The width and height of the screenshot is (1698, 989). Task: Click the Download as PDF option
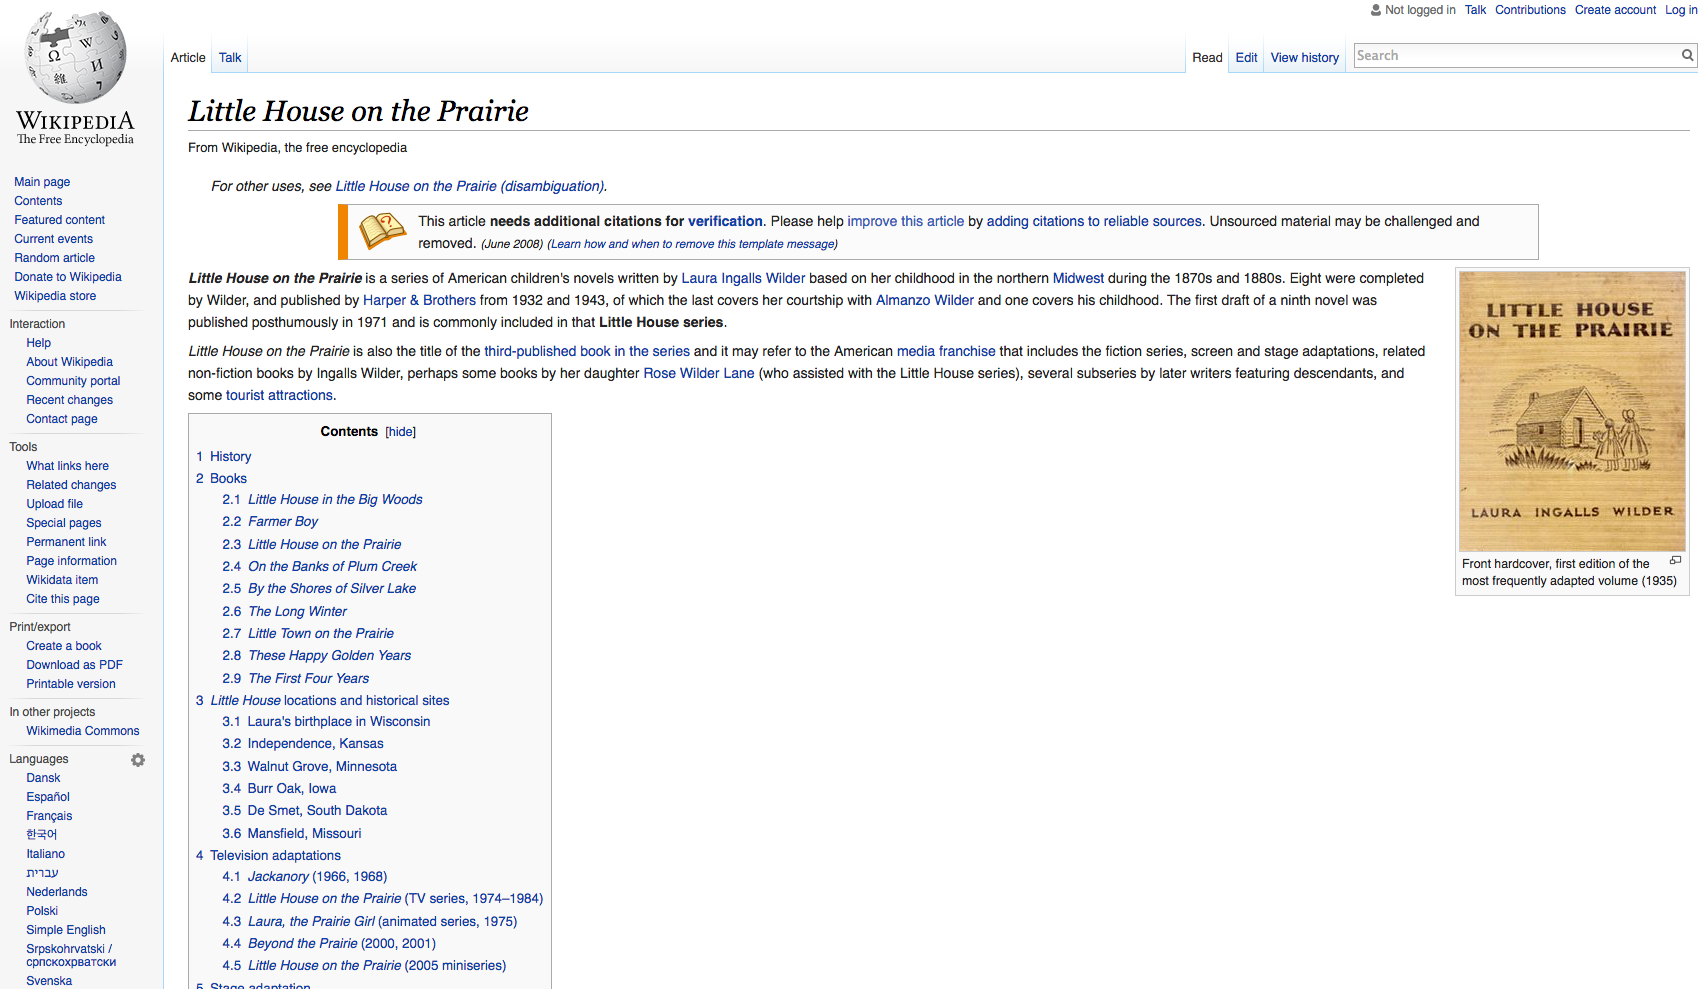pos(74,664)
